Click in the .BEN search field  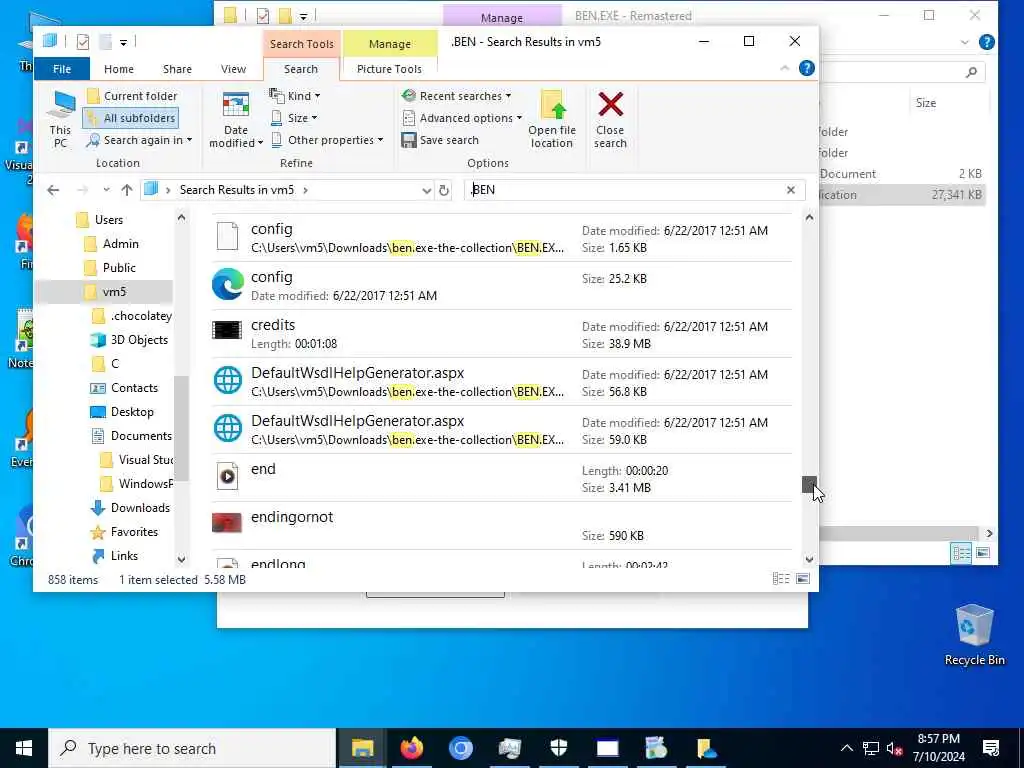point(626,190)
